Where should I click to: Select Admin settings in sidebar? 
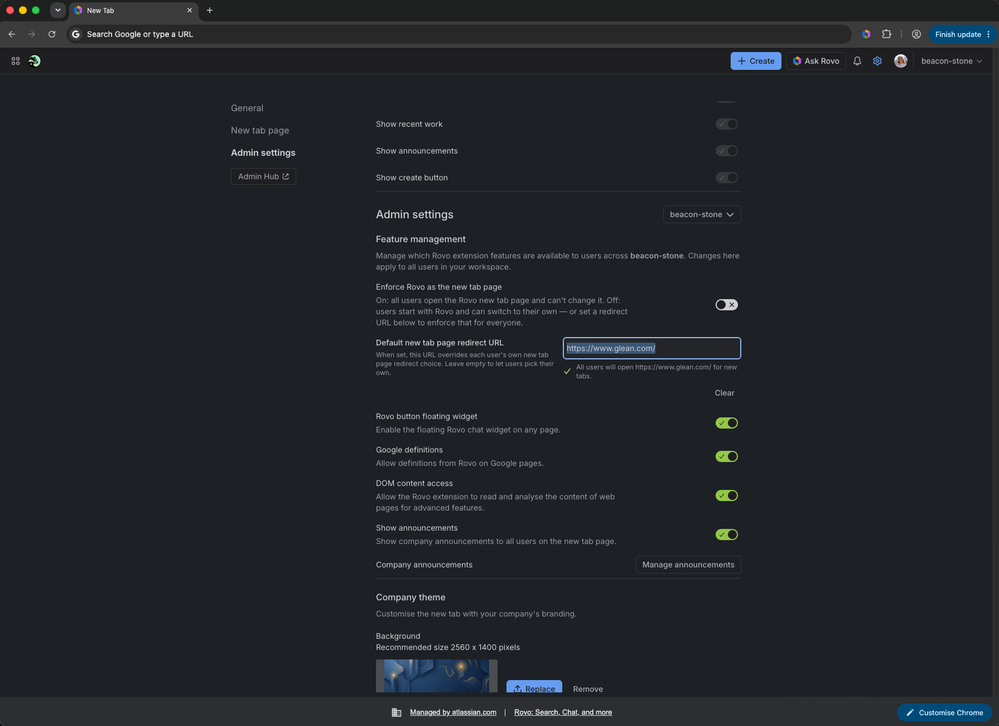(263, 153)
